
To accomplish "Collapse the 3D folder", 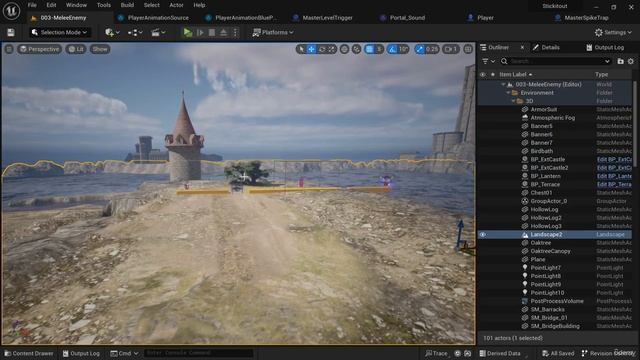I will (x=513, y=101).
